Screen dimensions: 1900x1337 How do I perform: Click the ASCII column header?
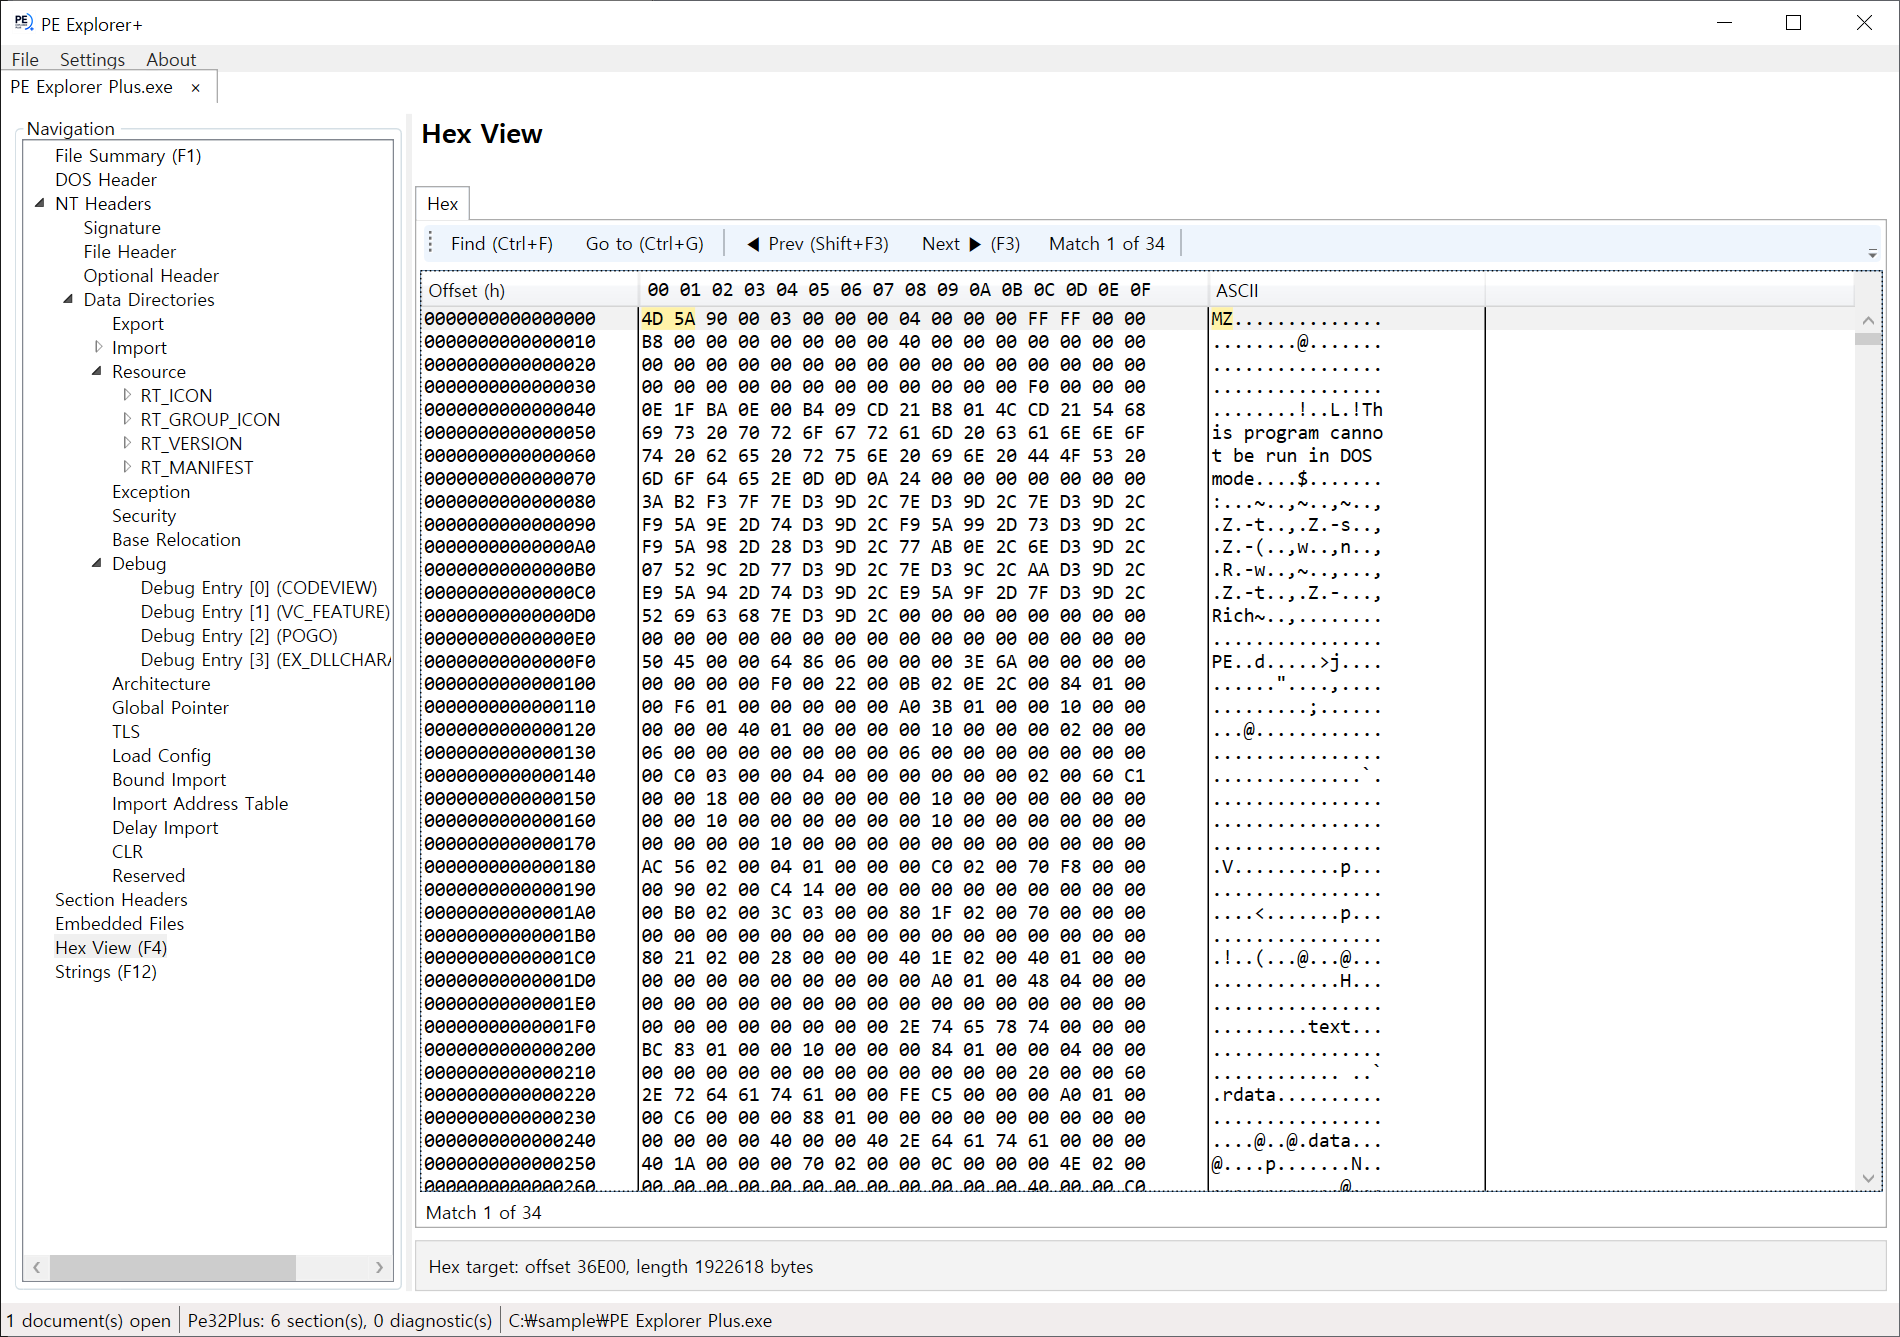(1346, 291)
